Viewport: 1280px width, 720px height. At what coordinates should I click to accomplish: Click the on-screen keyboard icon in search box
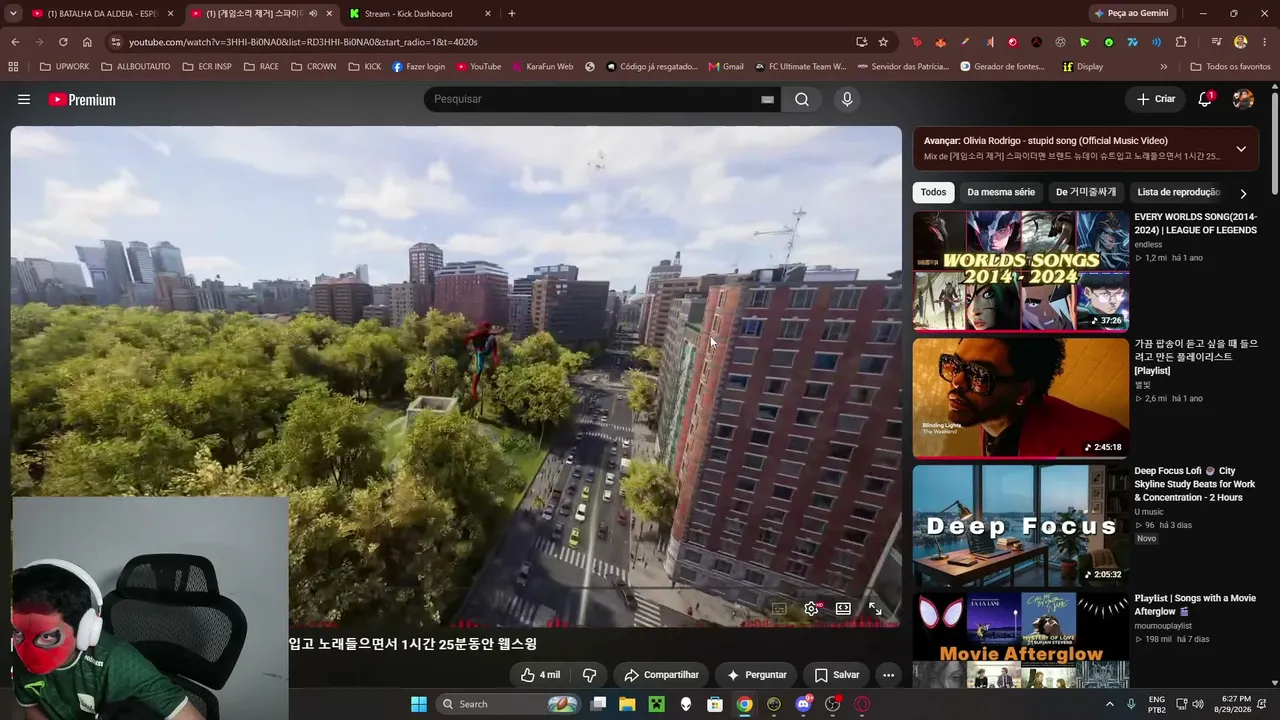pos(767,99)
